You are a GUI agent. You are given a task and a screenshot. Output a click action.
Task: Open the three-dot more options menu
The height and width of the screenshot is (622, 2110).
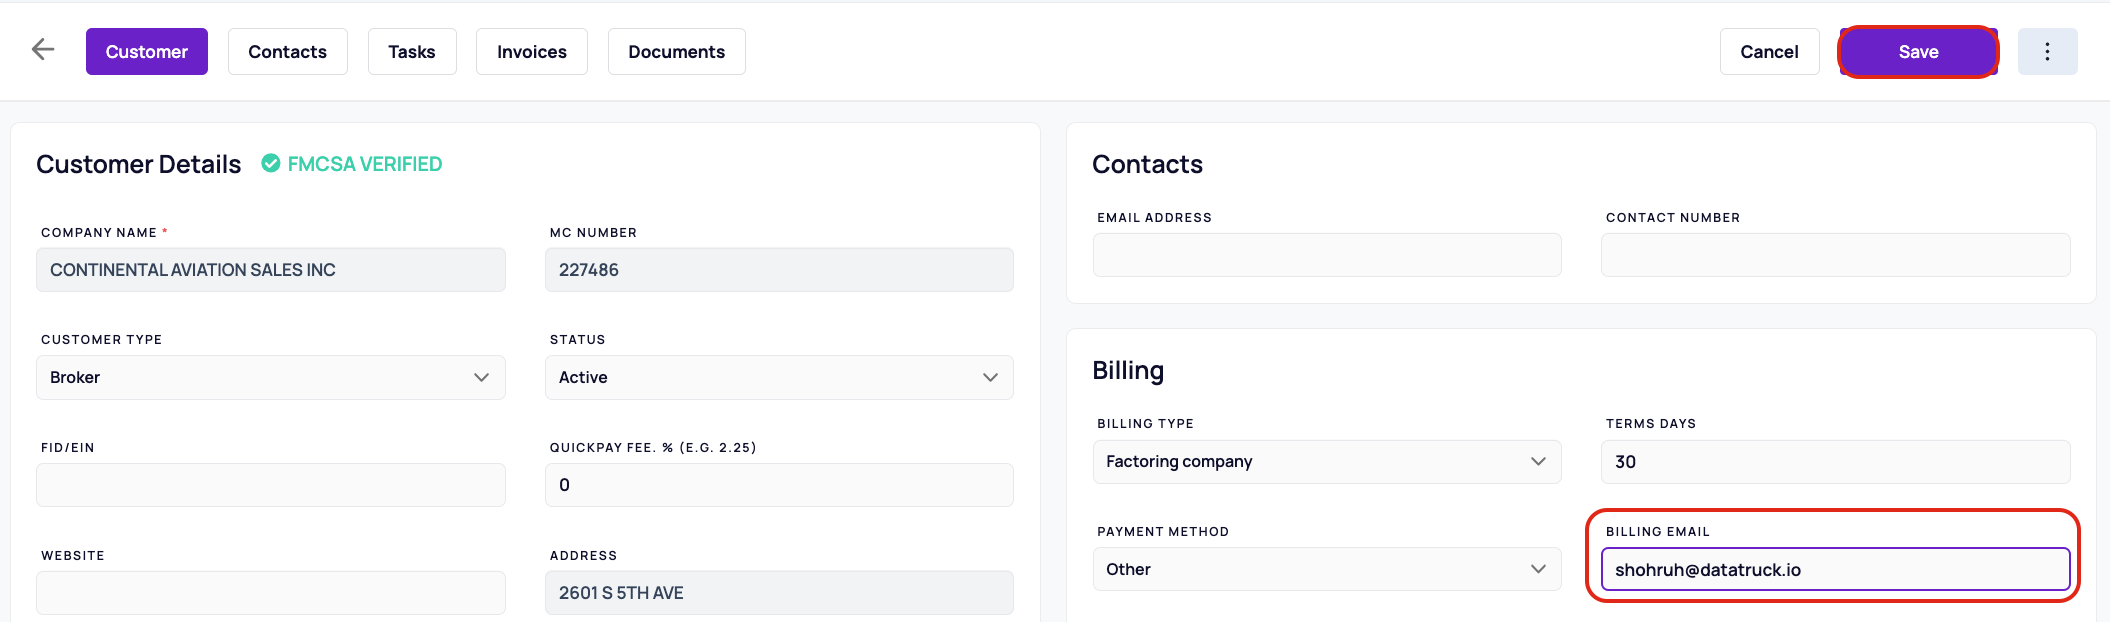2047,51
